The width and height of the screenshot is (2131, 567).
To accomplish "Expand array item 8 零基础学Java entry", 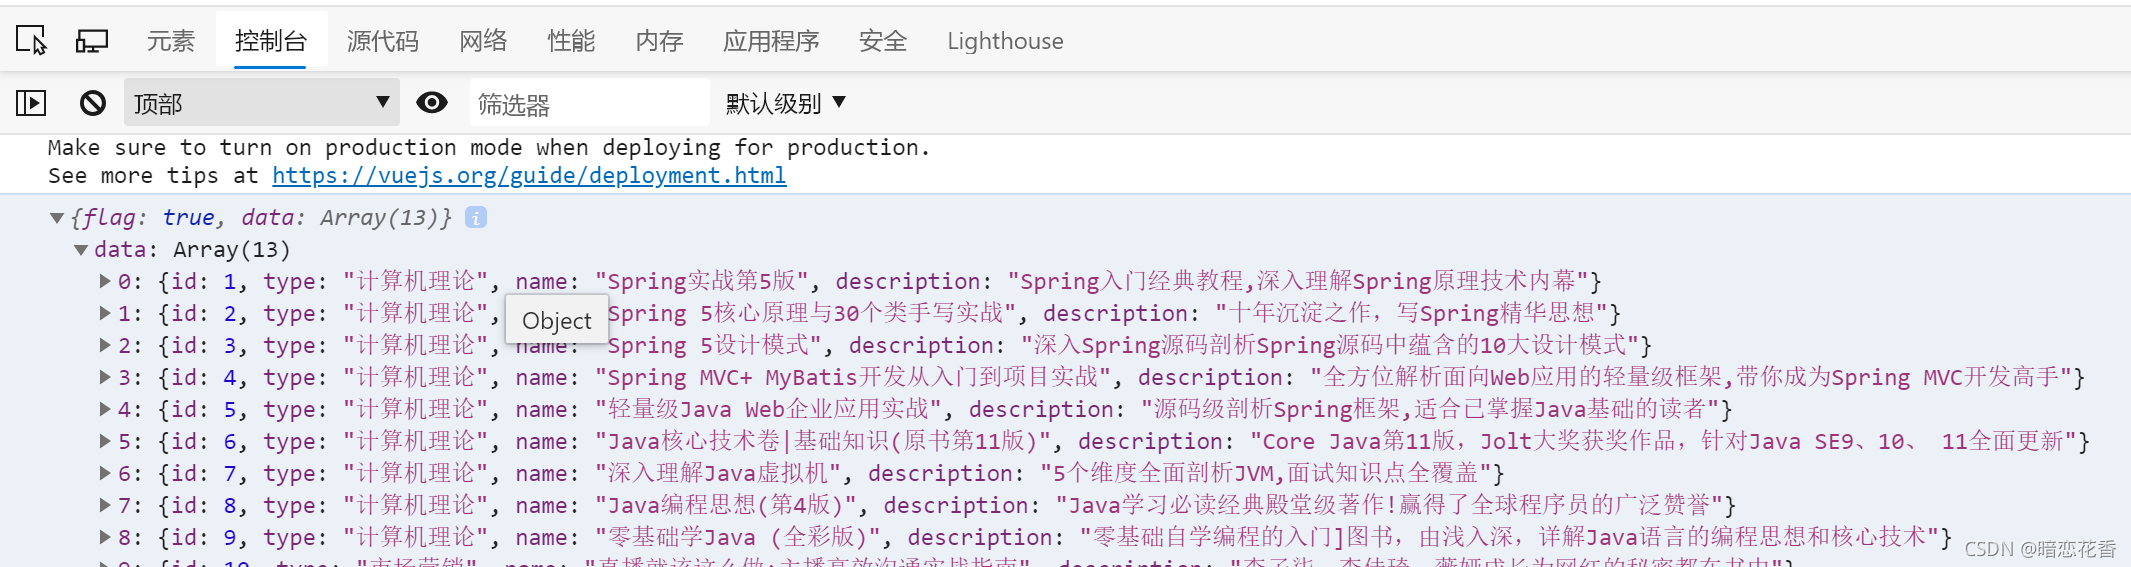I will coord(105,538).
